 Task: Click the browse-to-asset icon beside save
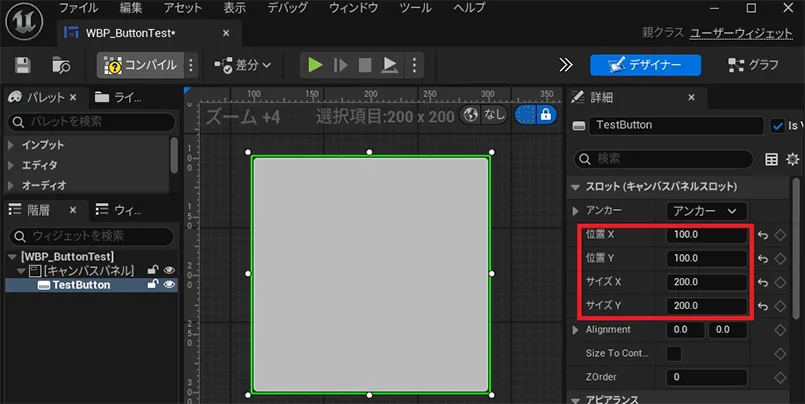61,65
